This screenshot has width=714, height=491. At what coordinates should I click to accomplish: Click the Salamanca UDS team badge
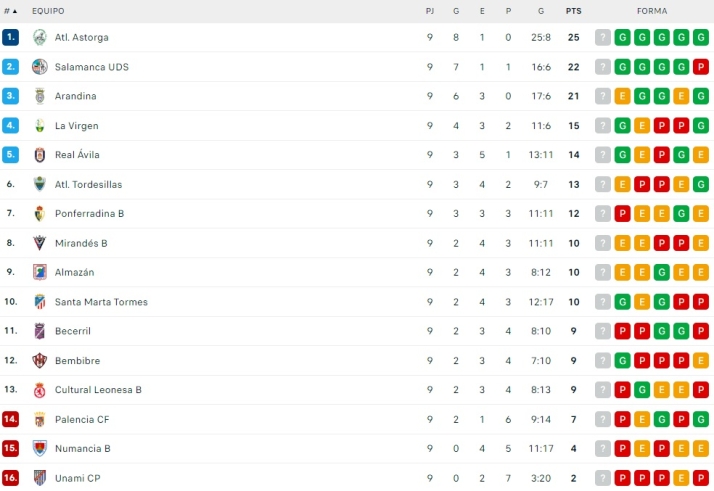[40, 67]
